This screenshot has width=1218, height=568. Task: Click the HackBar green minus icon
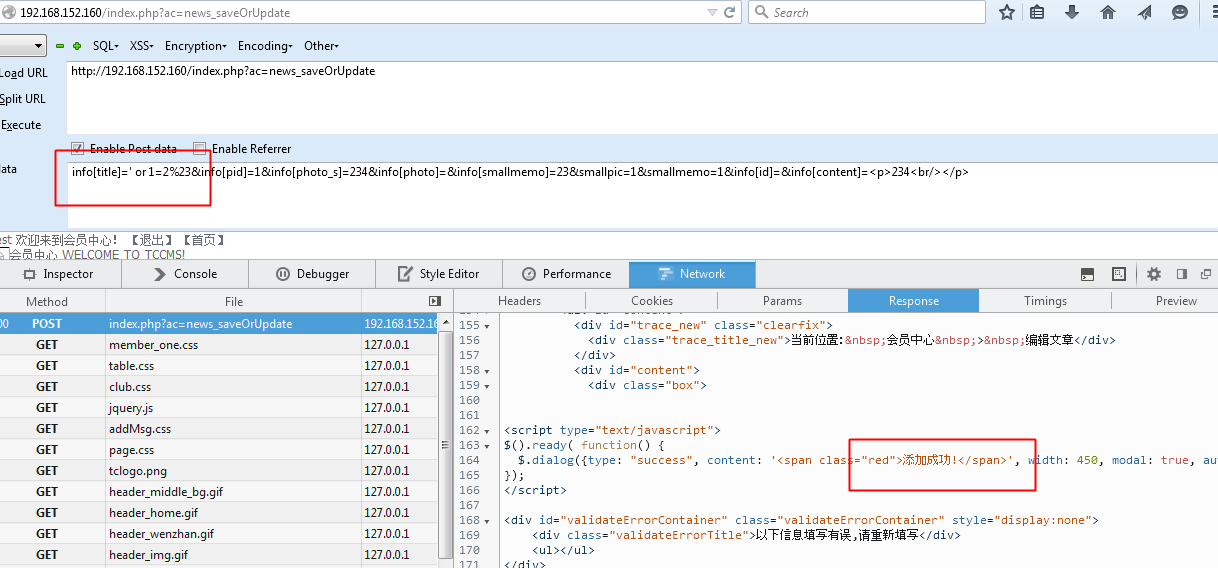[x=60, y=46]
